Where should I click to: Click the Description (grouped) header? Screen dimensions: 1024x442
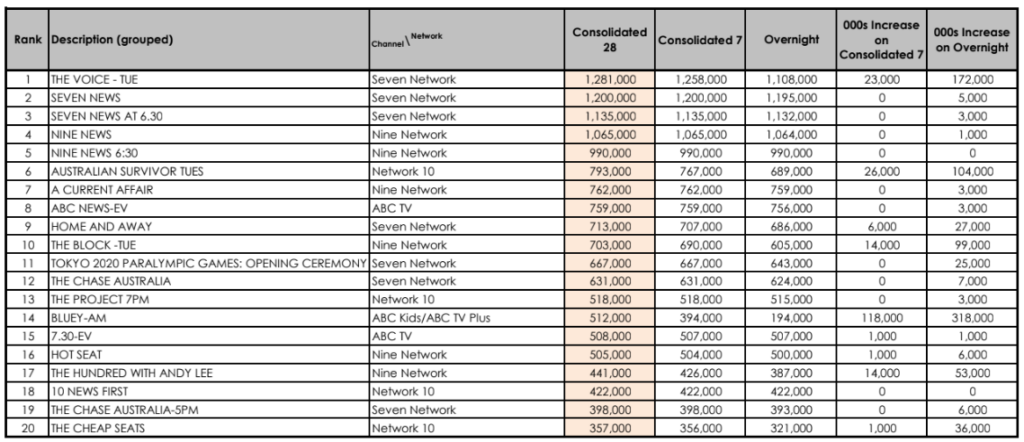tap(208, 39)
